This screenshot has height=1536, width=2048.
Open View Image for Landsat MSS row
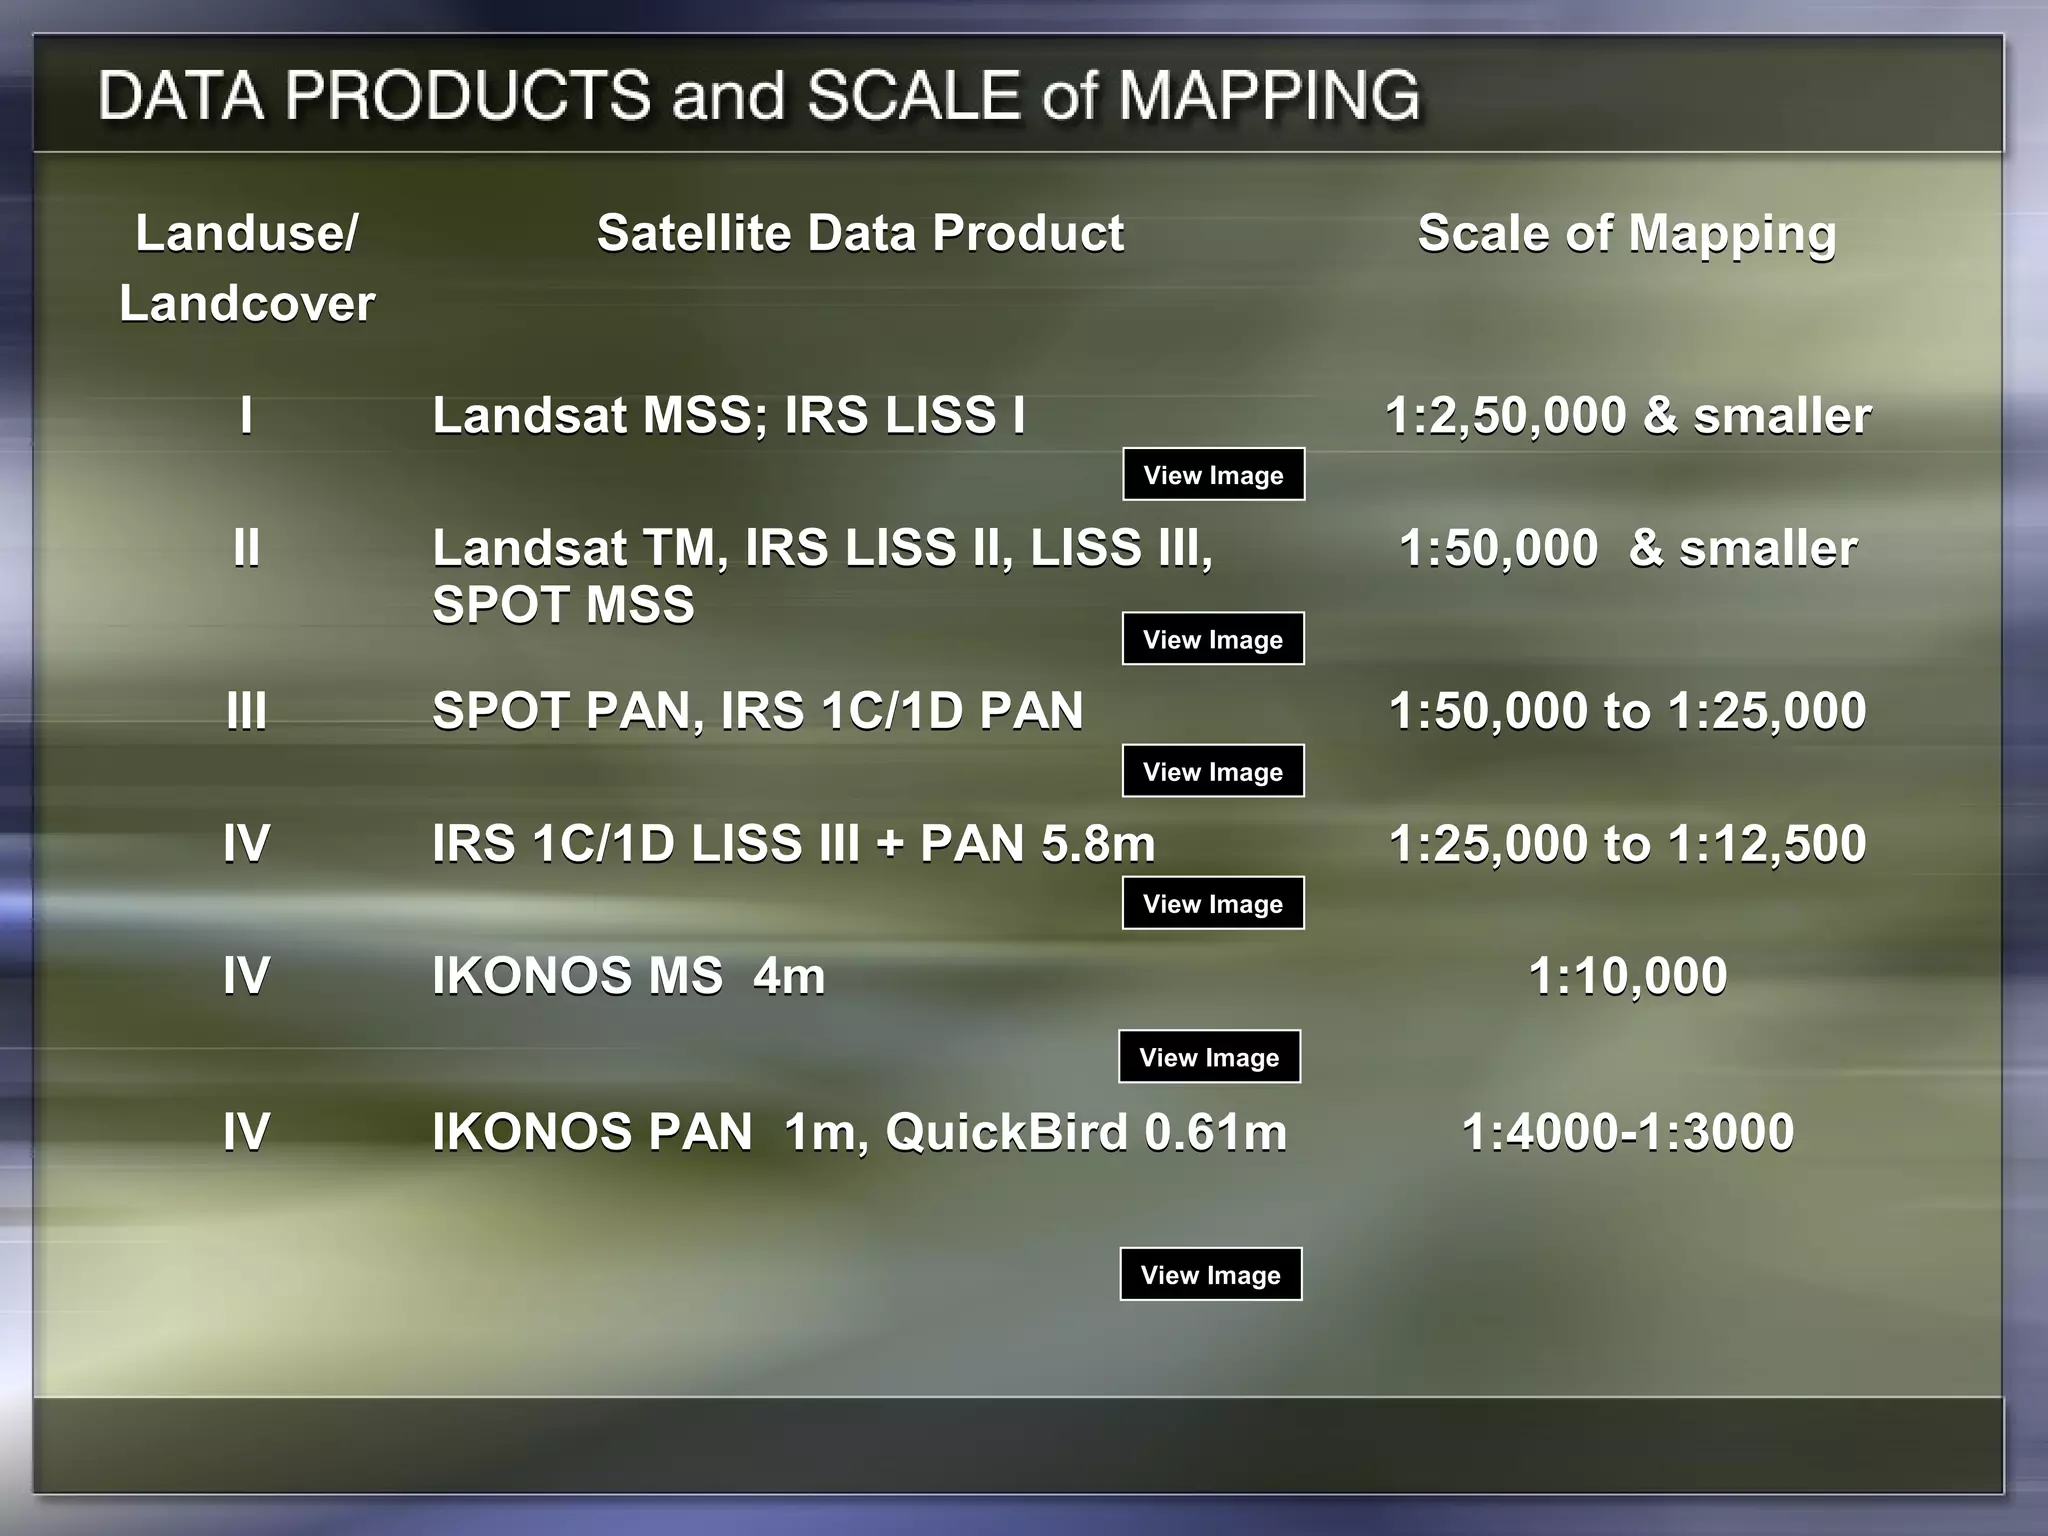pos(1213,474)
